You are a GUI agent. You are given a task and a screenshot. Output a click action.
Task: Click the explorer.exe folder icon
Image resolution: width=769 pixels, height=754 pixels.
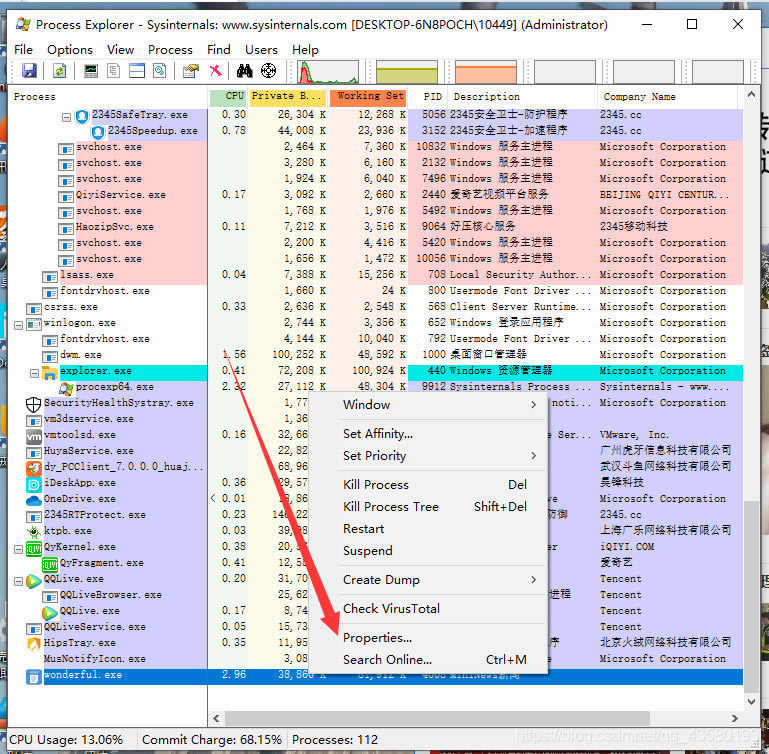click(50, 373)
